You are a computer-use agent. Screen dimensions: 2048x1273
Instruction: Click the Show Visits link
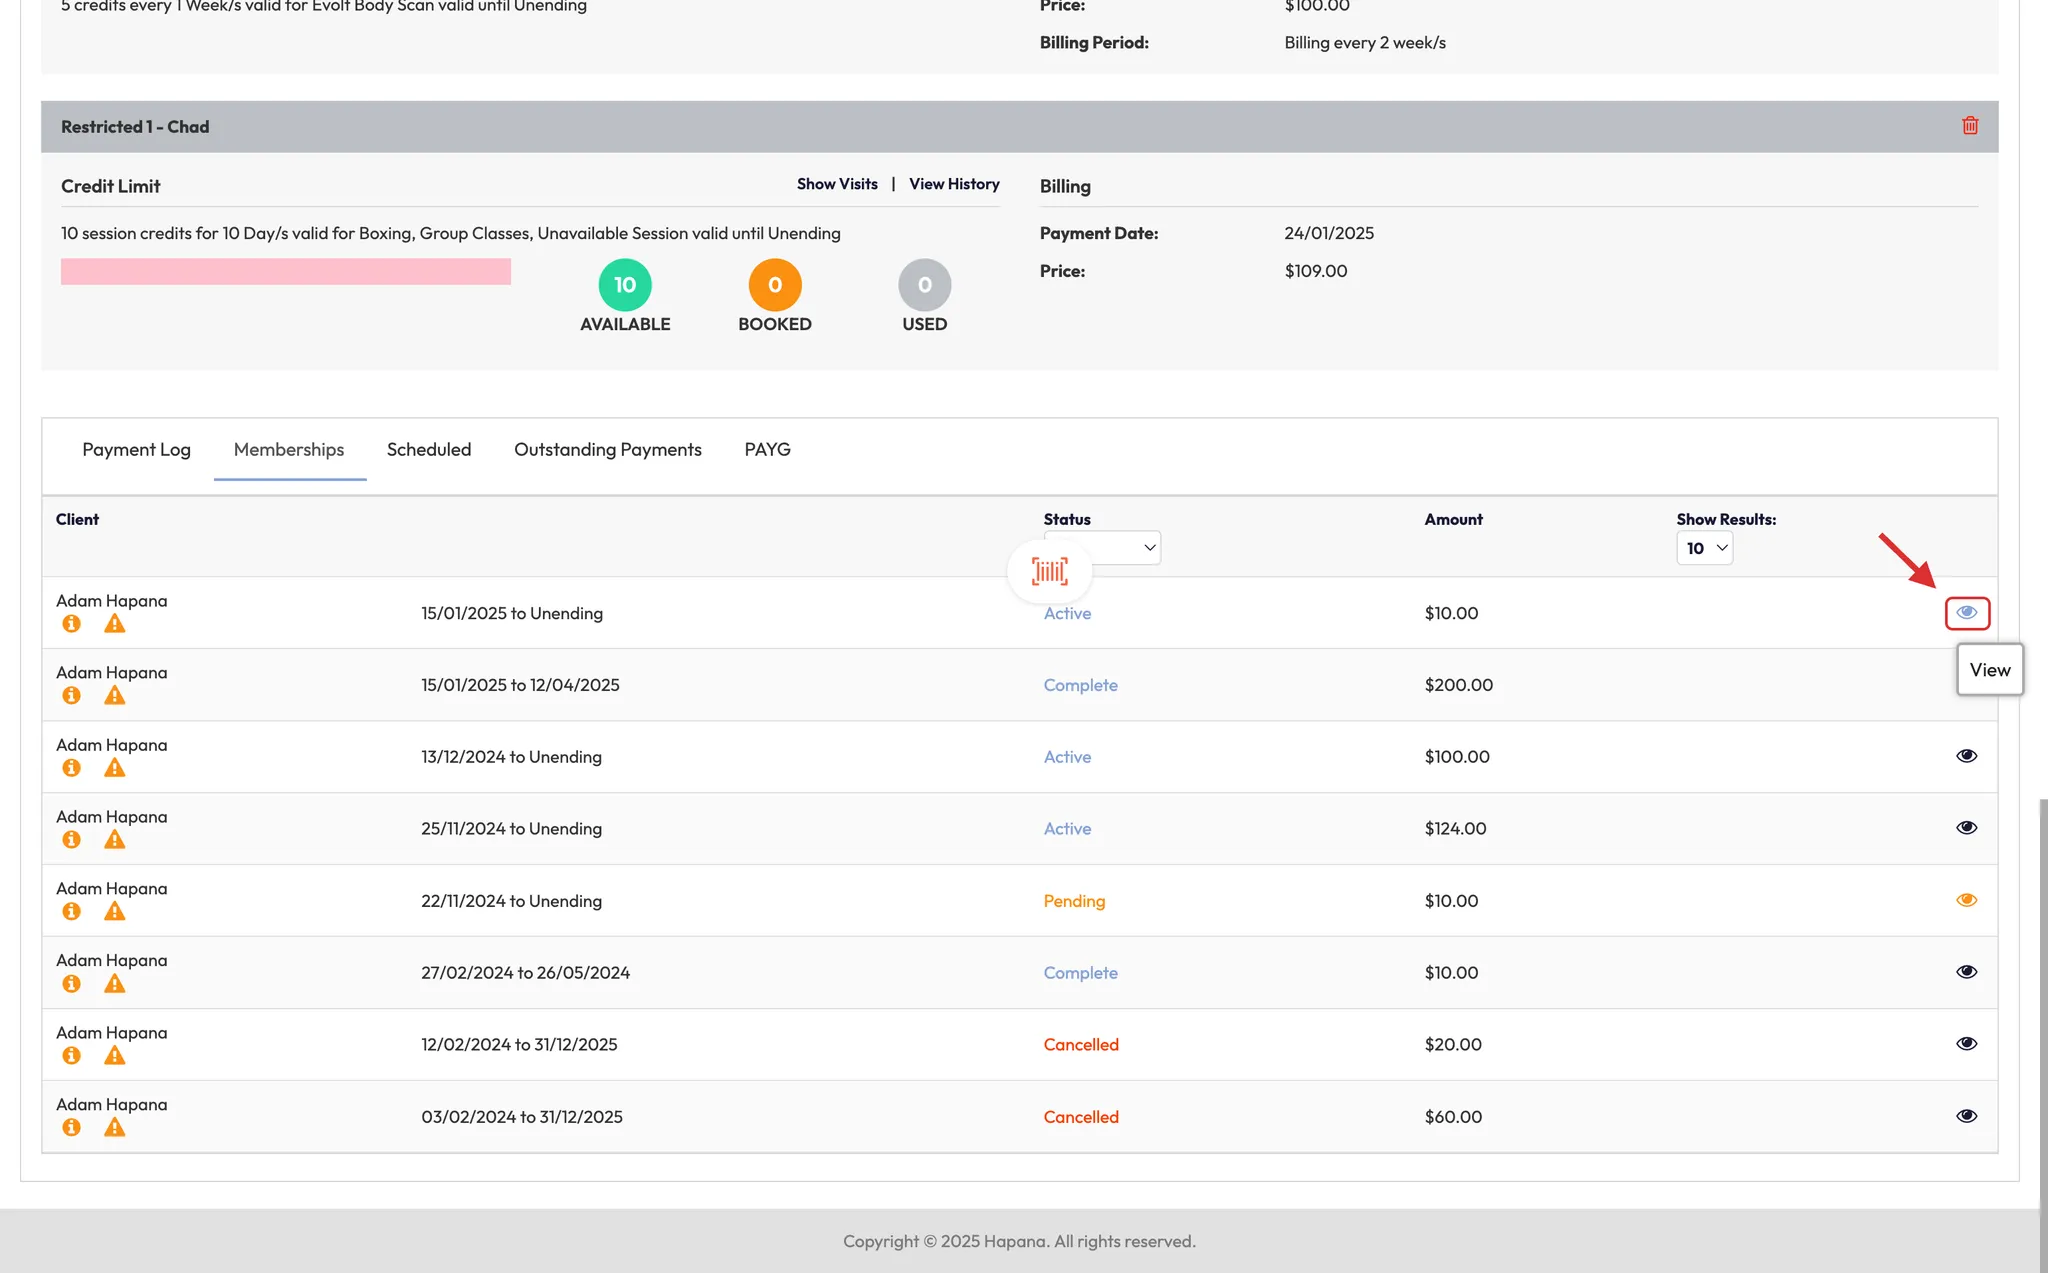(x=837, y=184)
